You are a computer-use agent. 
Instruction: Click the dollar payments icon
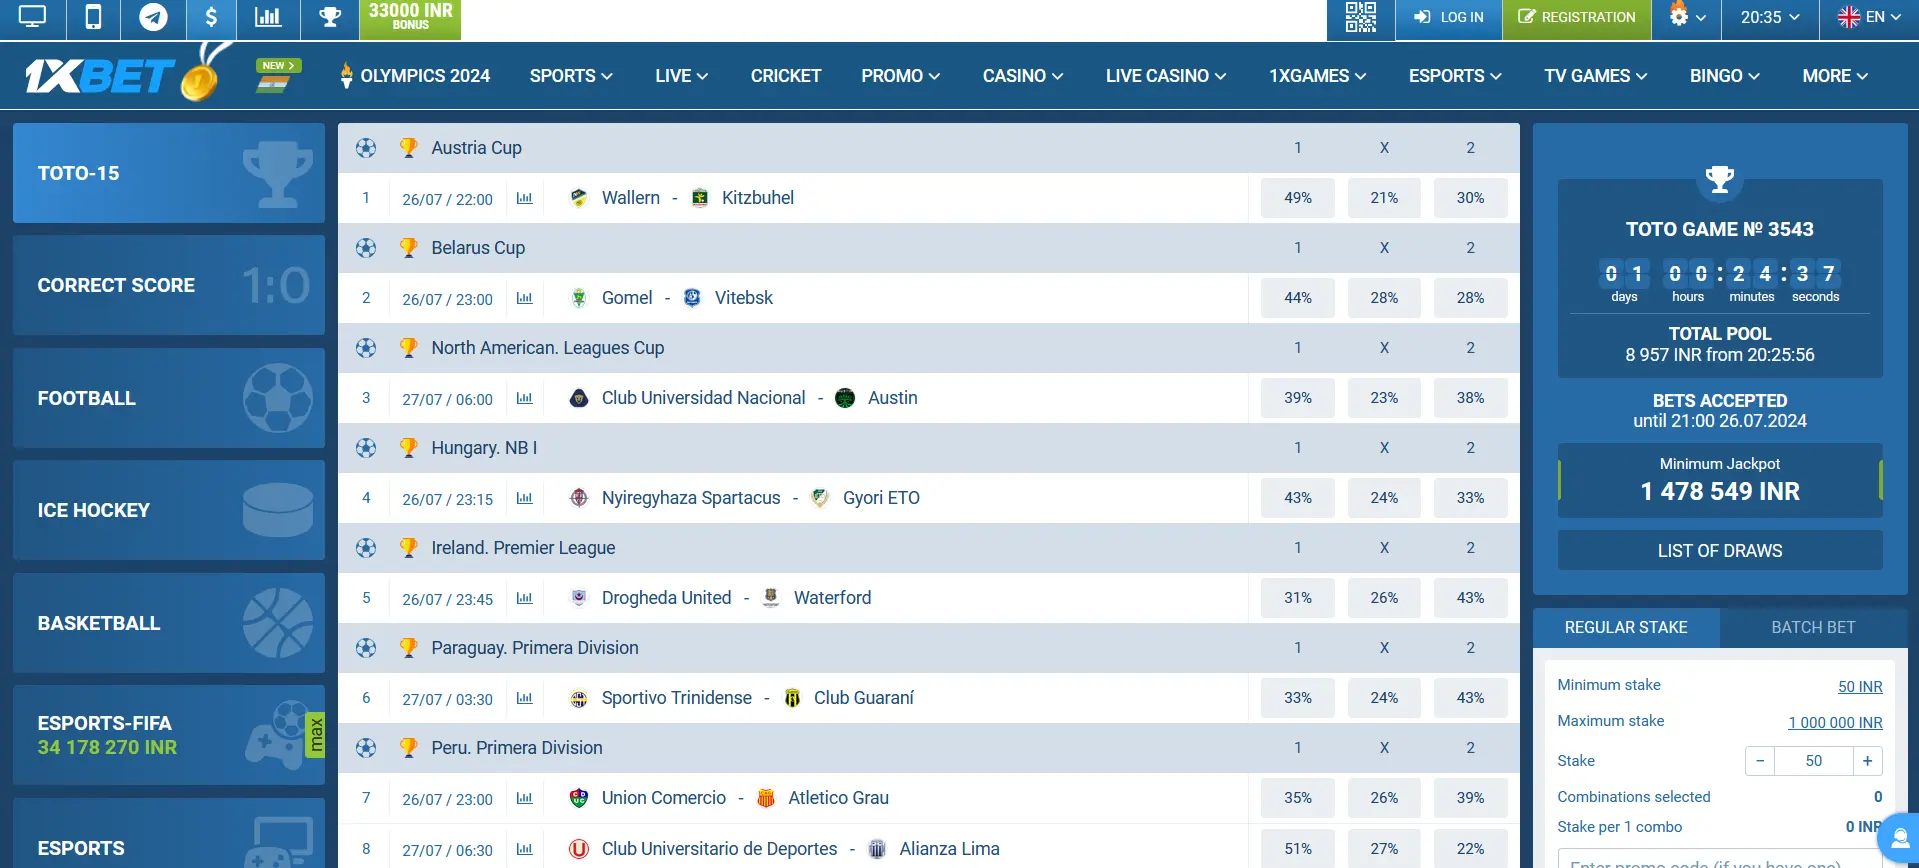(x=211, y=17)
